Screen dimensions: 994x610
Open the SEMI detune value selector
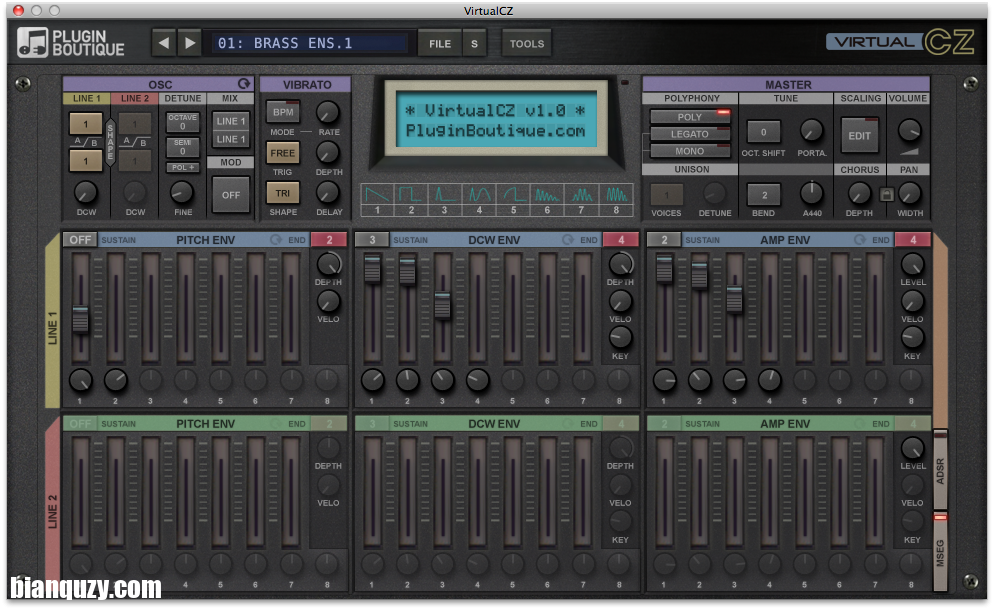coord(183,147)
